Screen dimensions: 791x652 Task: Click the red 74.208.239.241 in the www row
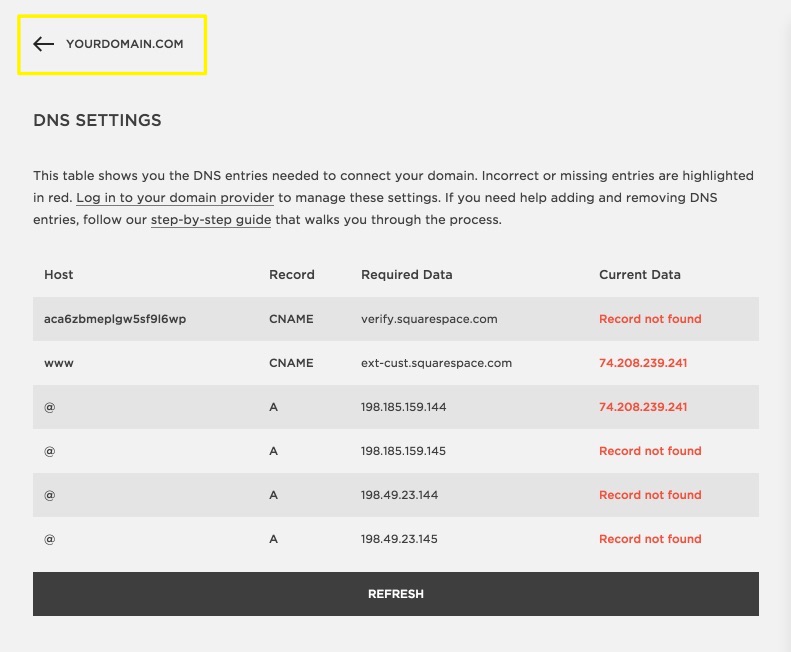[643, 363]
